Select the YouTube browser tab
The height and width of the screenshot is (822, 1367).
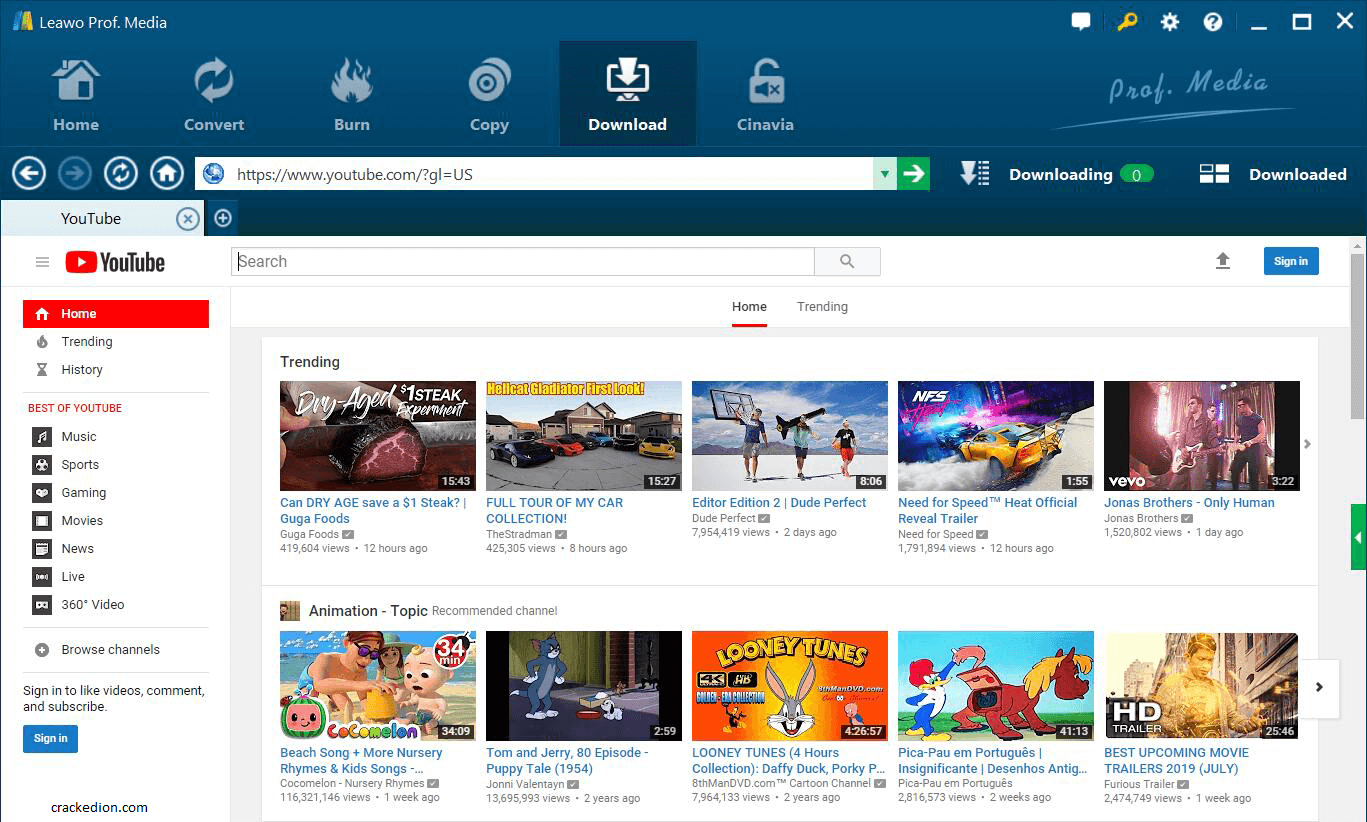pos(102,218)
